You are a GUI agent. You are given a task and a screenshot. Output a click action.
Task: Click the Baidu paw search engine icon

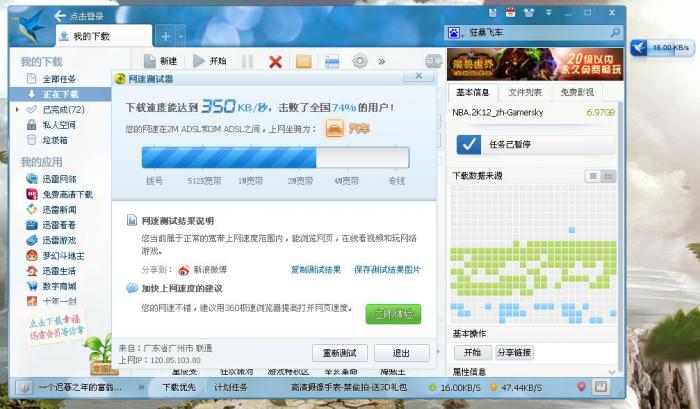tap(454, 33)
